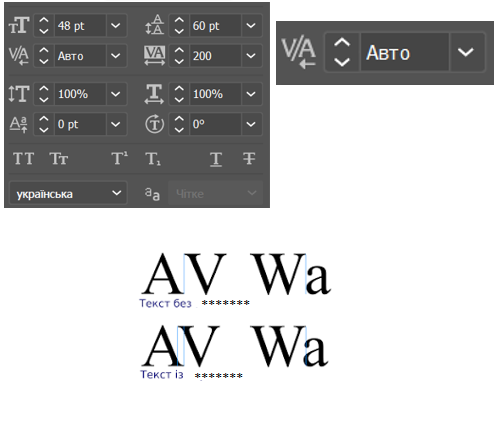Click the 0 pt baseline shift field

coord(80,124)
